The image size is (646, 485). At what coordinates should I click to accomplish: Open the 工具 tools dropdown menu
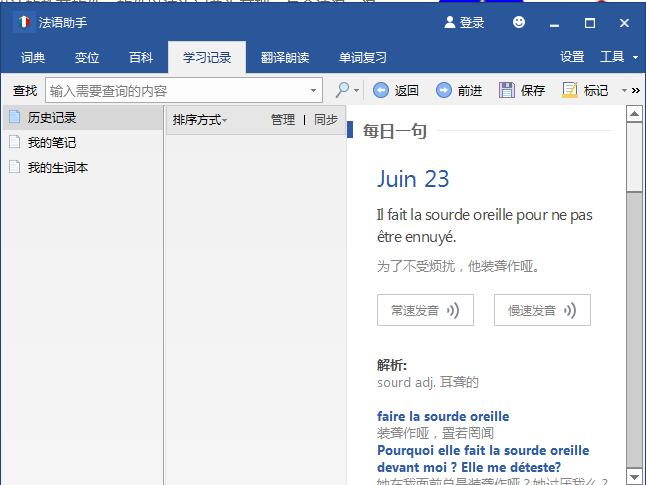(618, 57)
